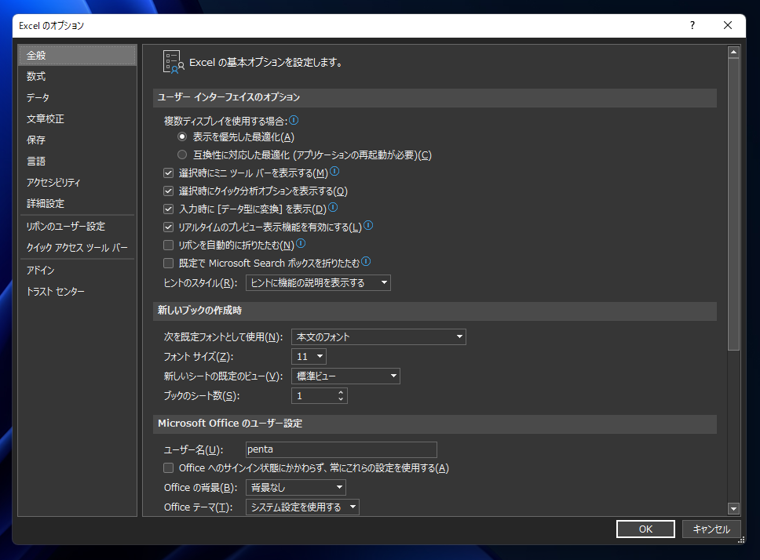Enable Office サインイン状態にかかわらず checkbox
Image resolution: width=760 pixels, height=560 pixels.
[168, 468]
